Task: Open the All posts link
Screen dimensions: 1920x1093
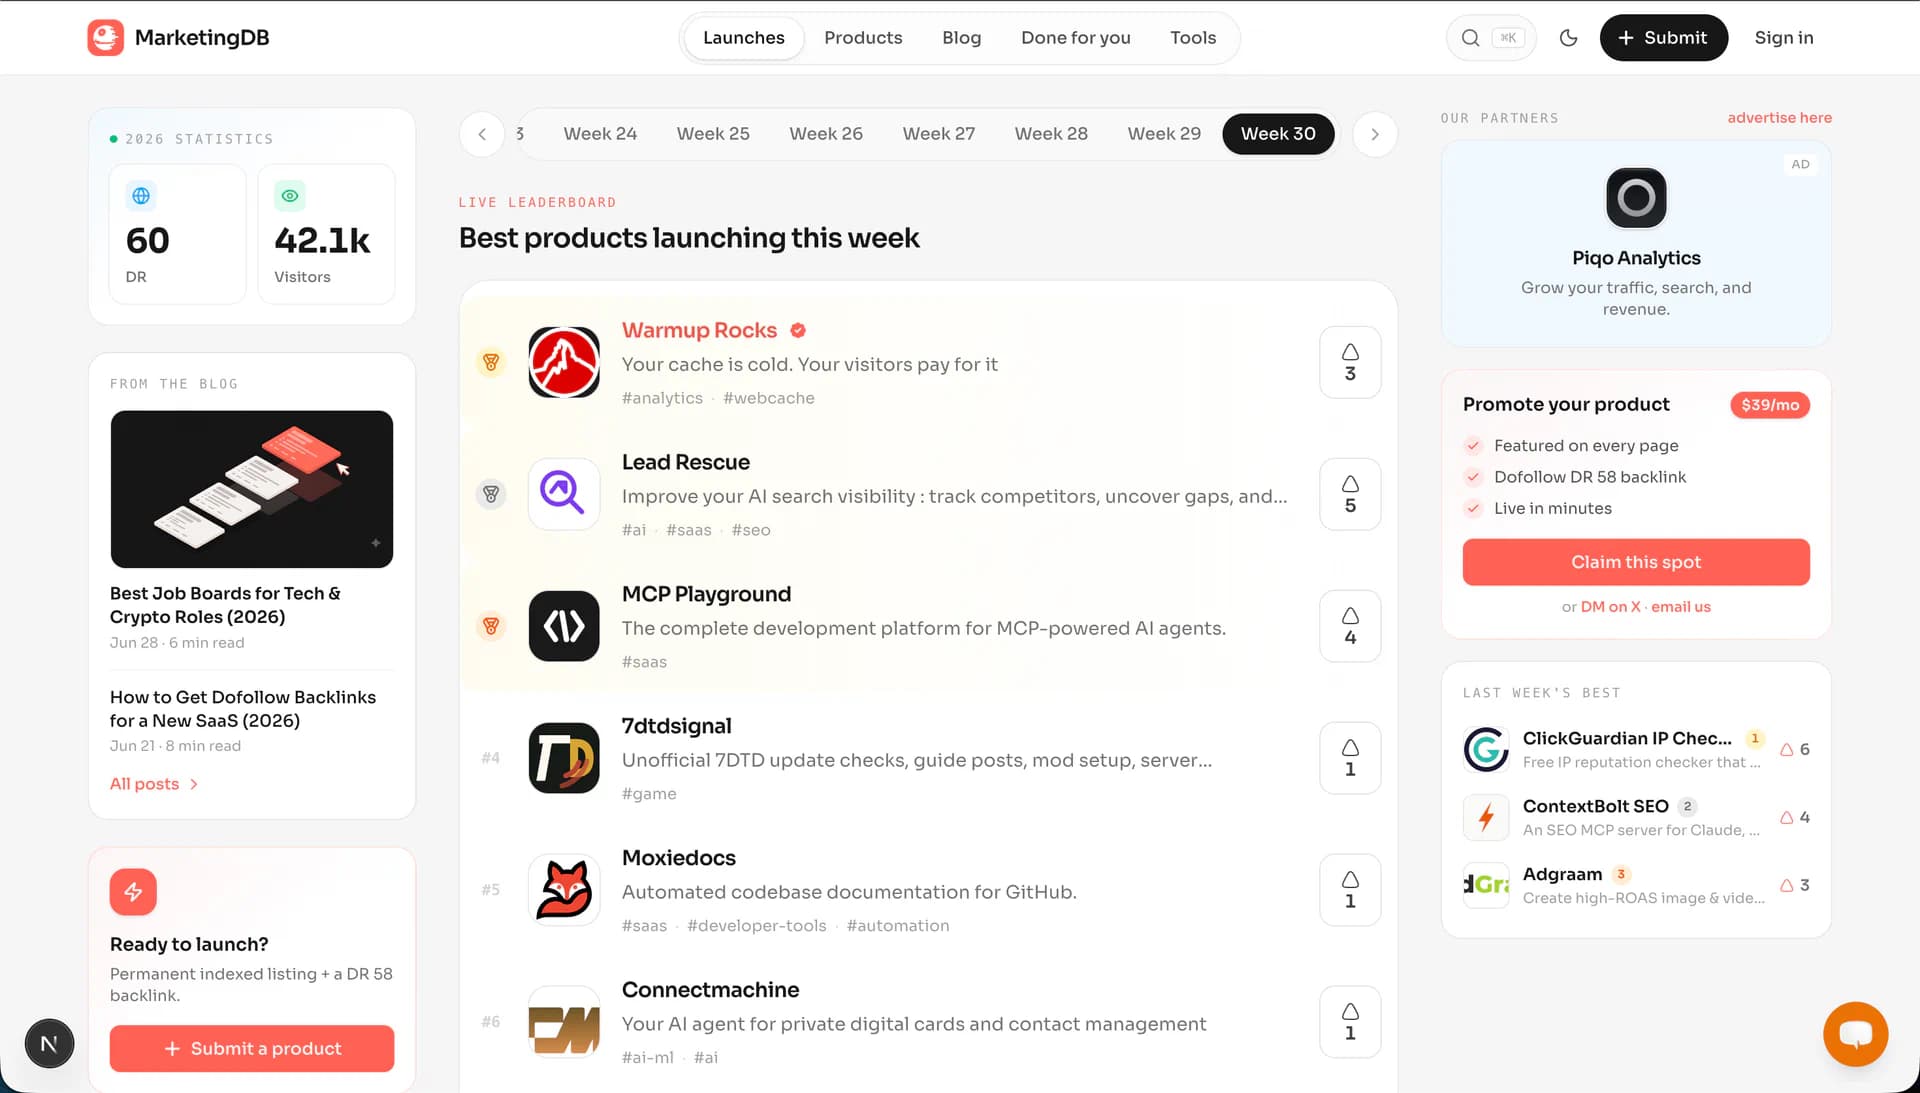Action: point(154,784)
